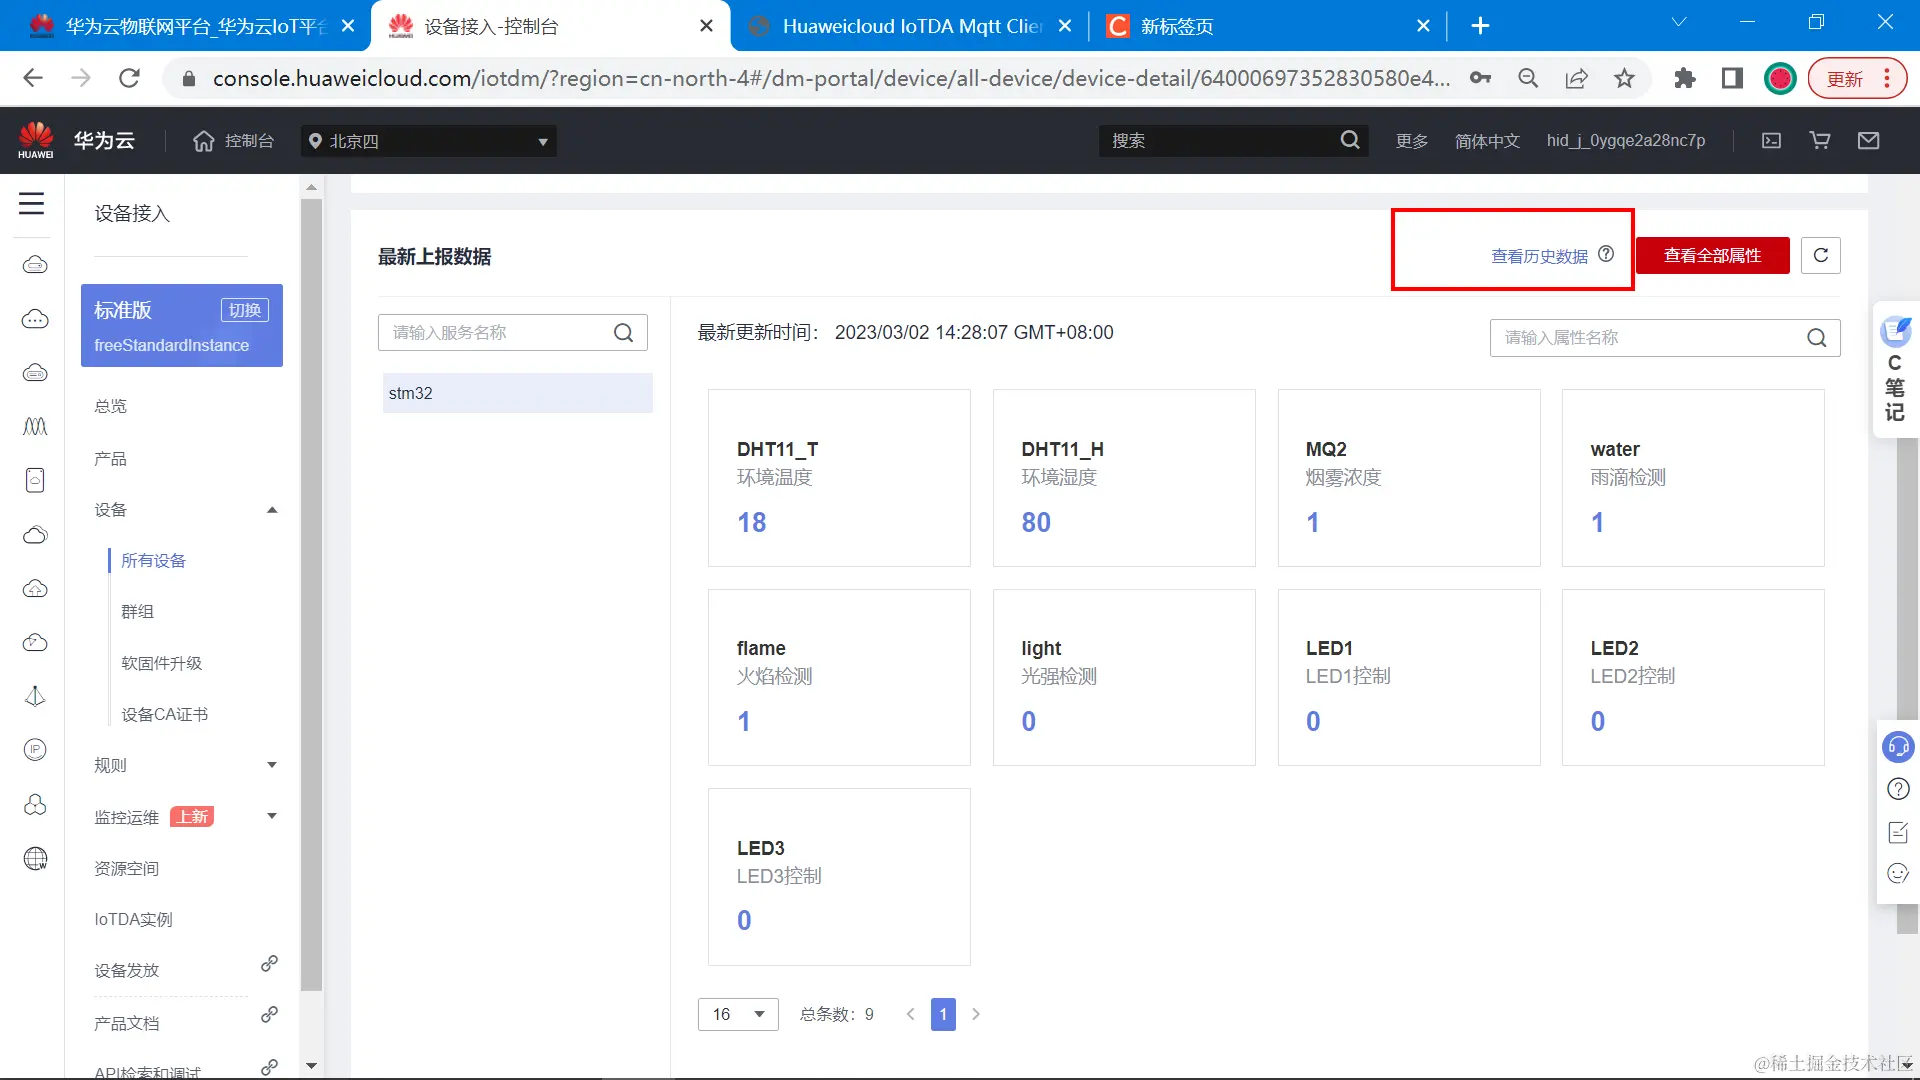This screenshot has height=1080, width=1920.
Task: Click the 切换 instance switch button
Action: (x=245, y=310)
